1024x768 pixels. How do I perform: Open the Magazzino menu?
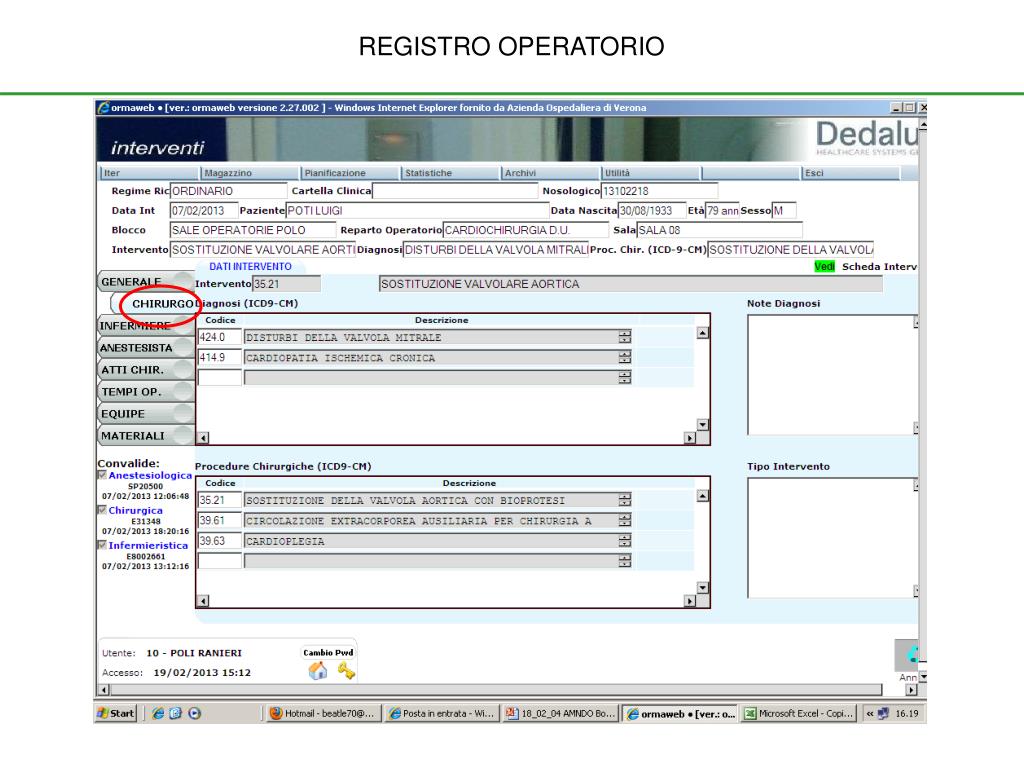point(249,173)
